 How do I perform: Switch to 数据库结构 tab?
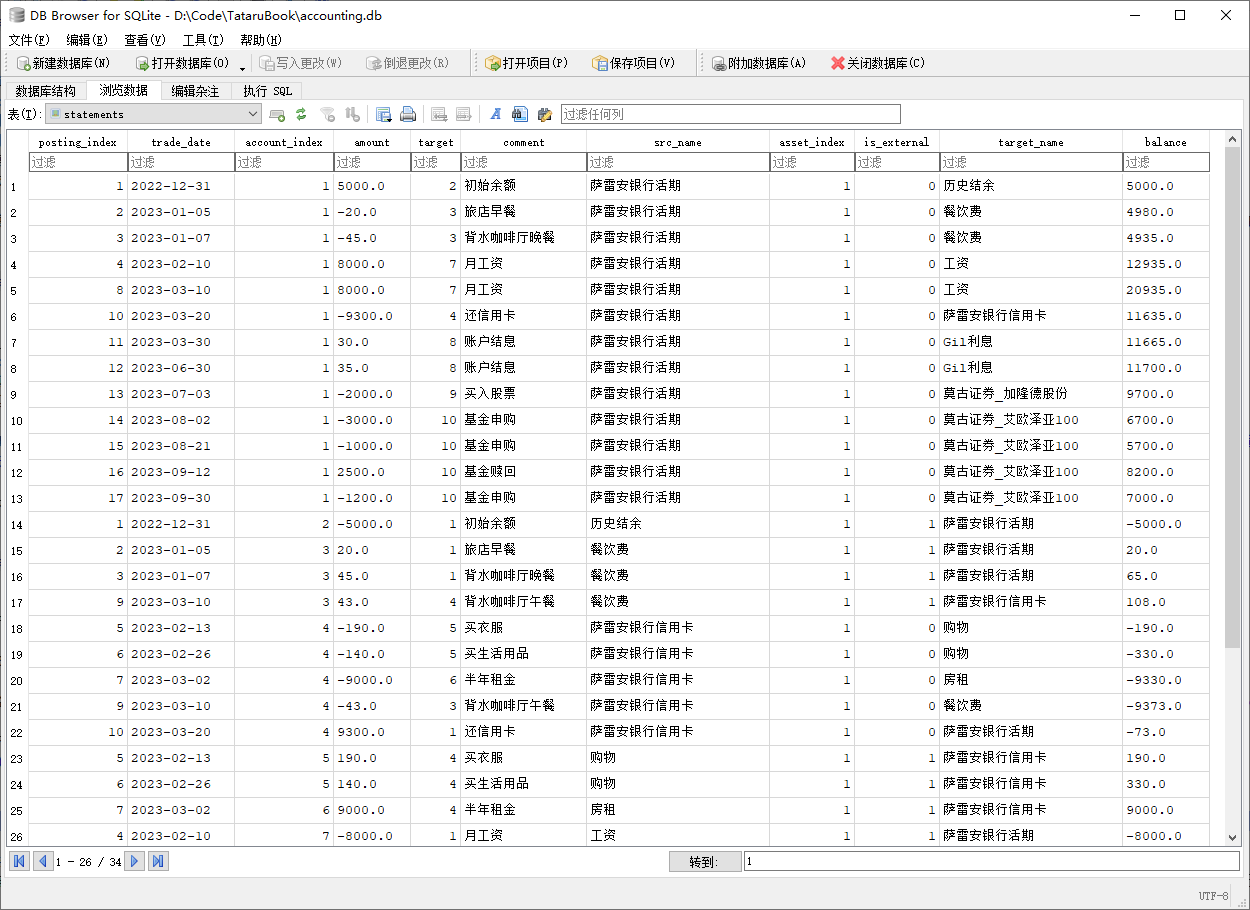click(45, 91)
